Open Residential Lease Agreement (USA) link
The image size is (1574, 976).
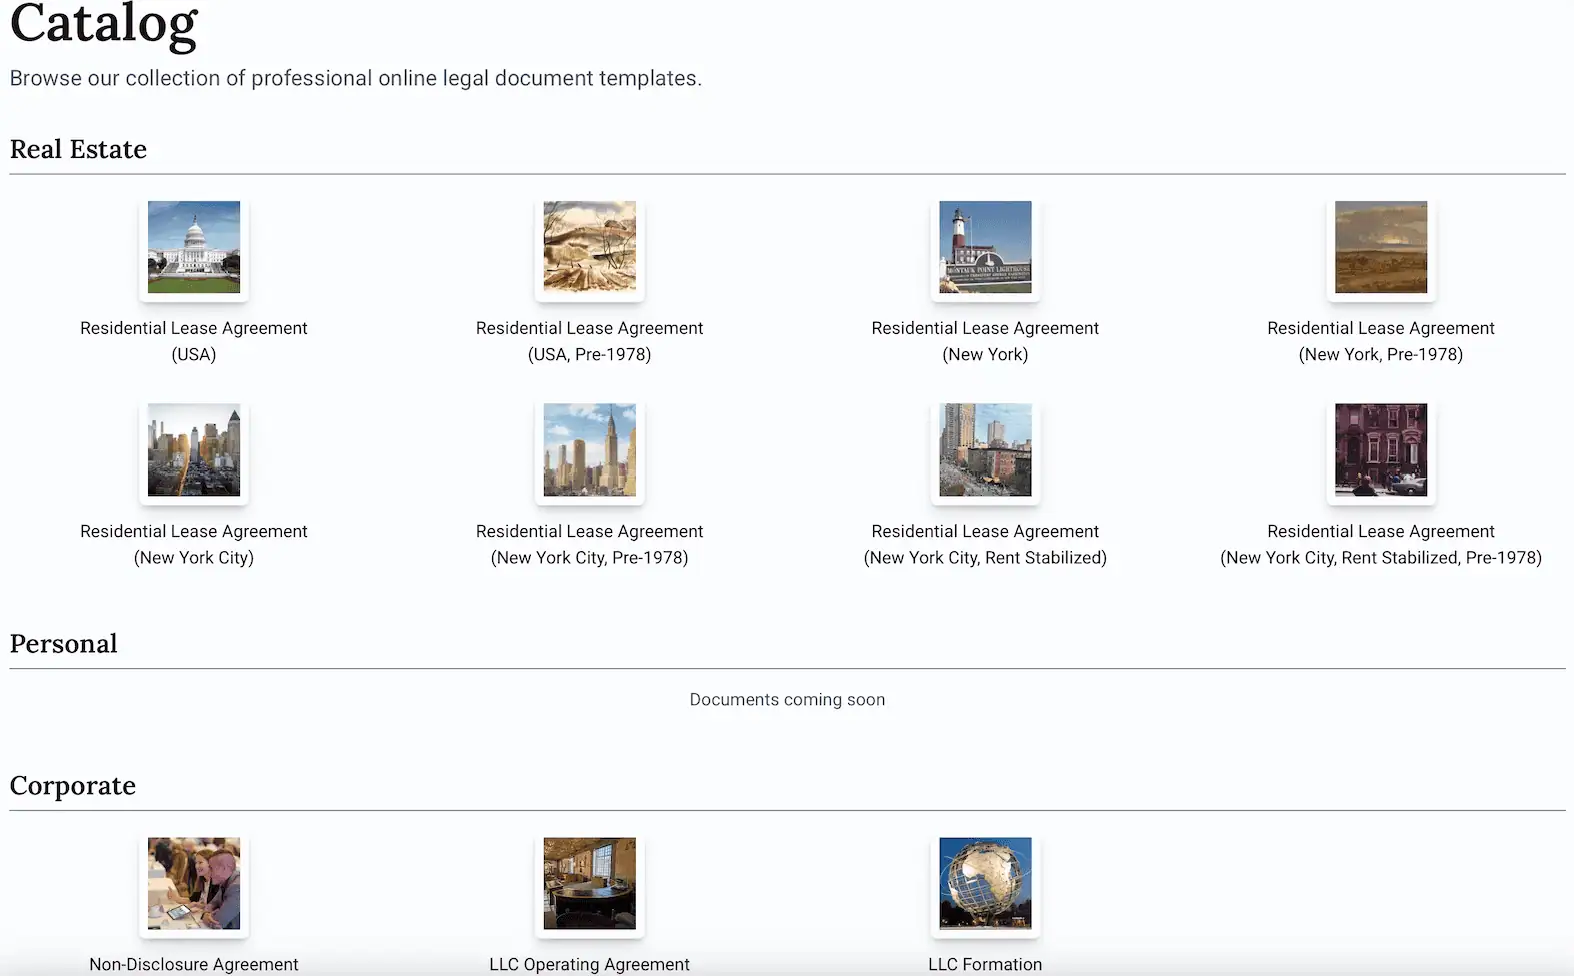(x=194, y=341)
